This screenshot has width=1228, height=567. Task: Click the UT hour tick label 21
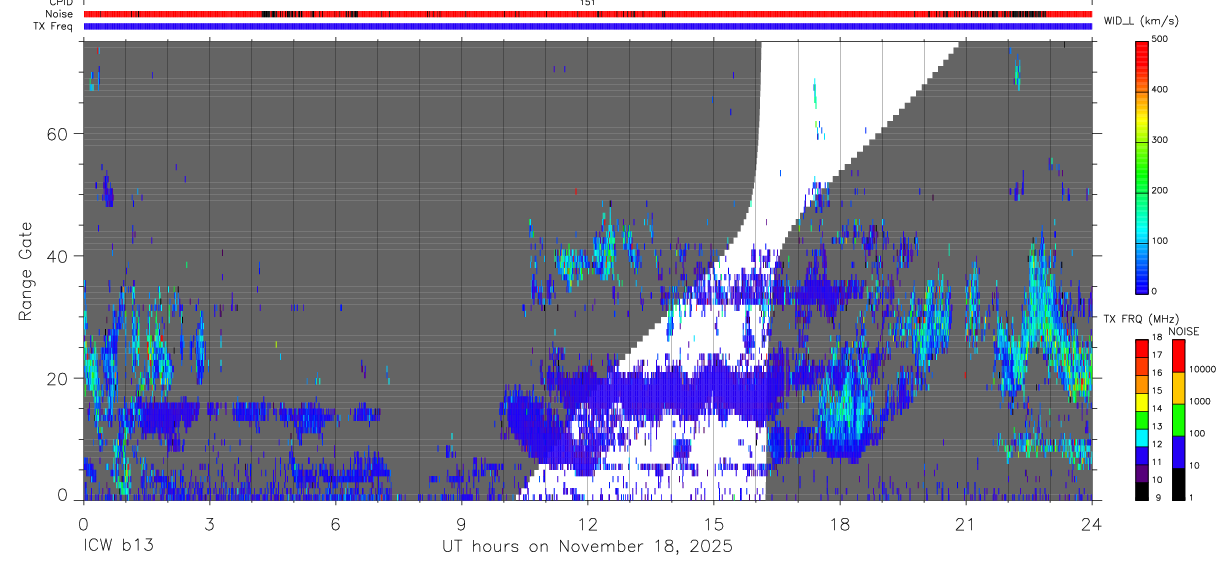click(966, 523)
